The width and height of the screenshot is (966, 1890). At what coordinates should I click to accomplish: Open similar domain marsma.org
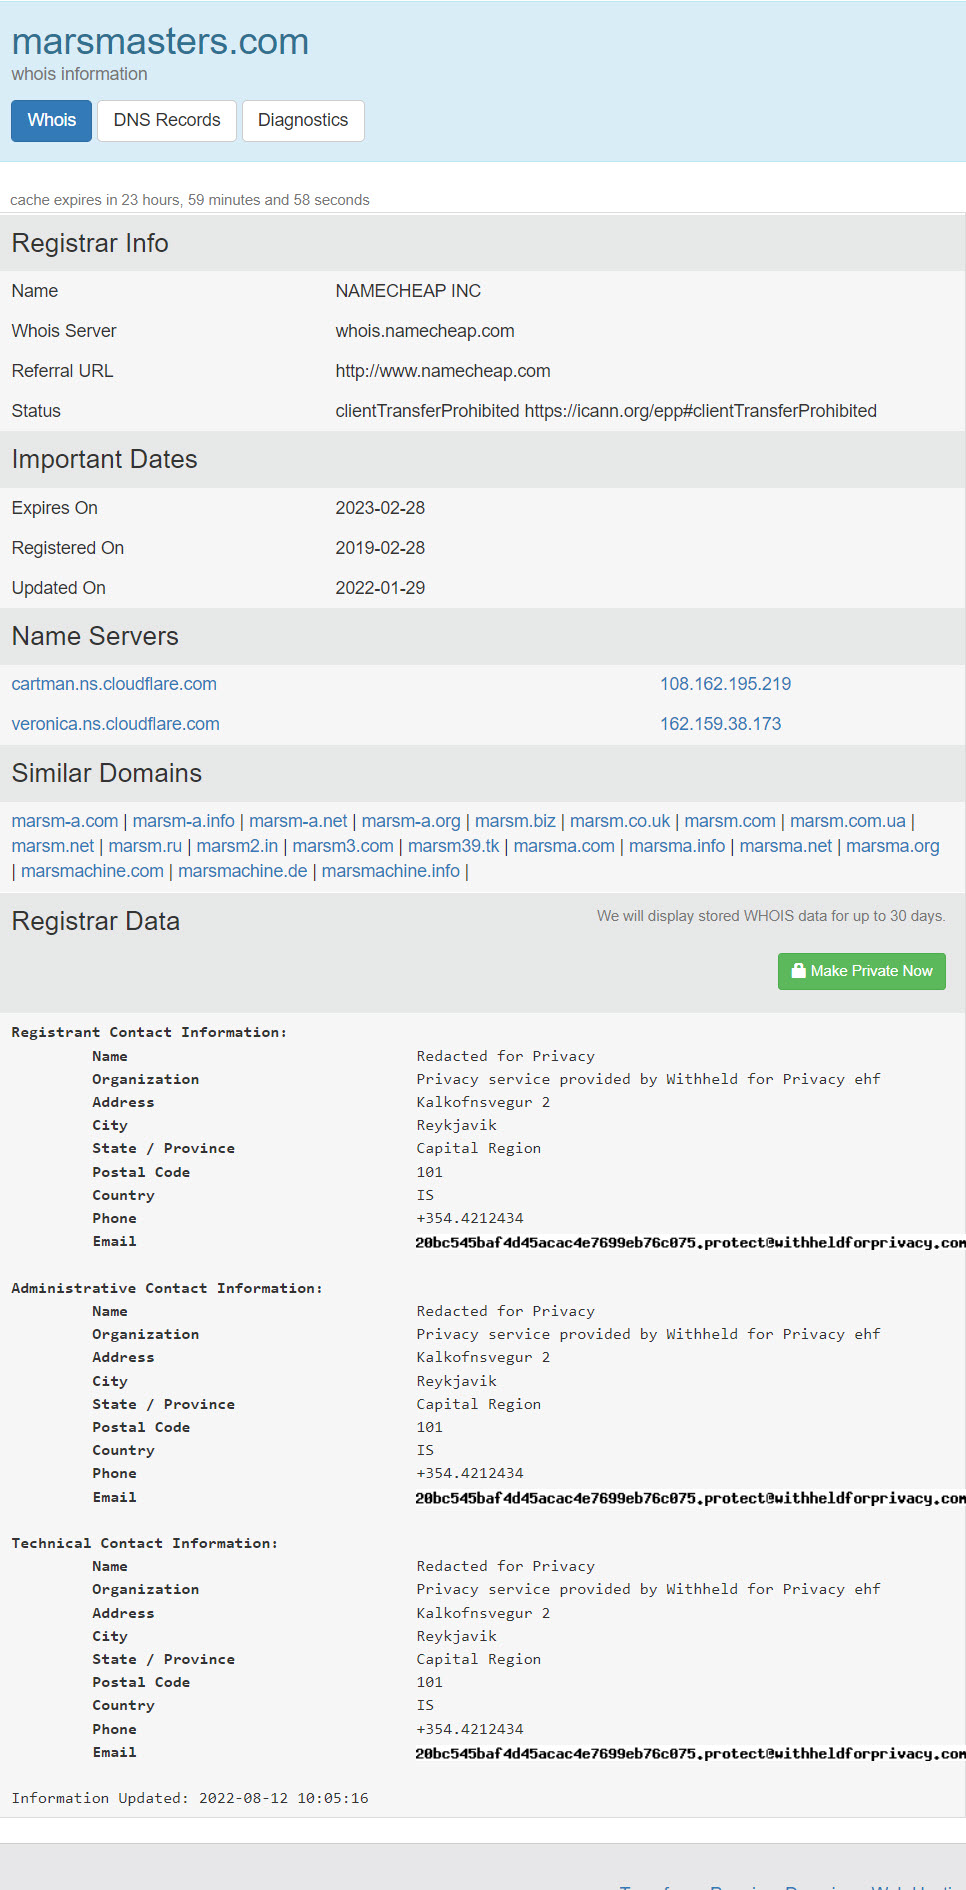coord(893,846)
